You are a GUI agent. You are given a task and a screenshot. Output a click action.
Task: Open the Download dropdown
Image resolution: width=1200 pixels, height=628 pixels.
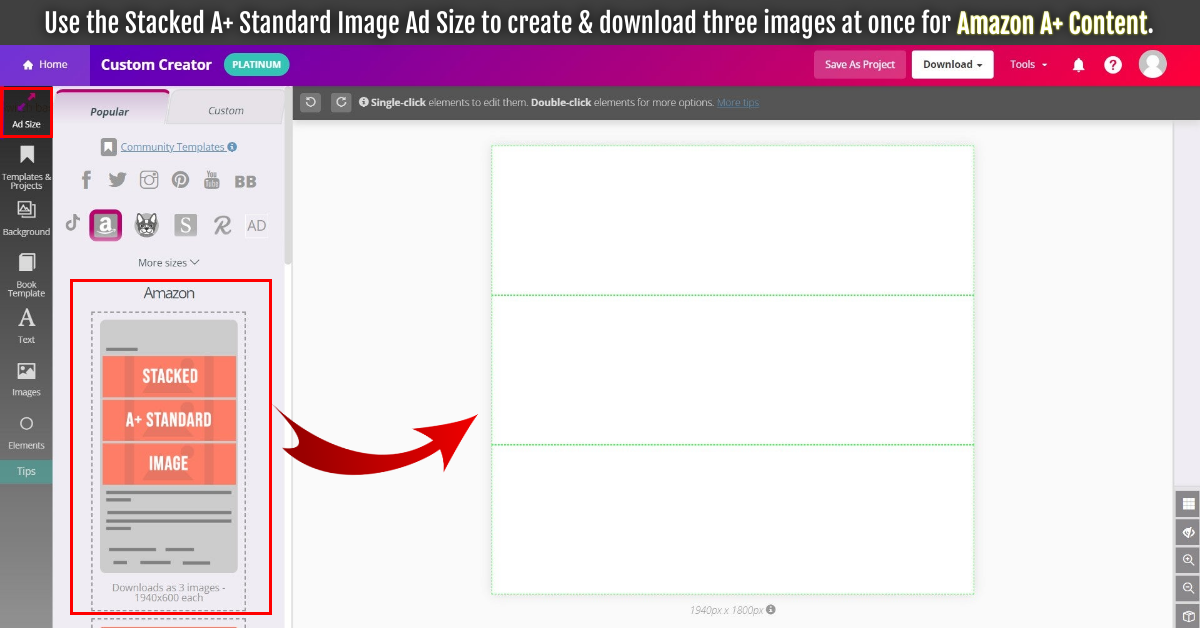(x=952, y=64)
